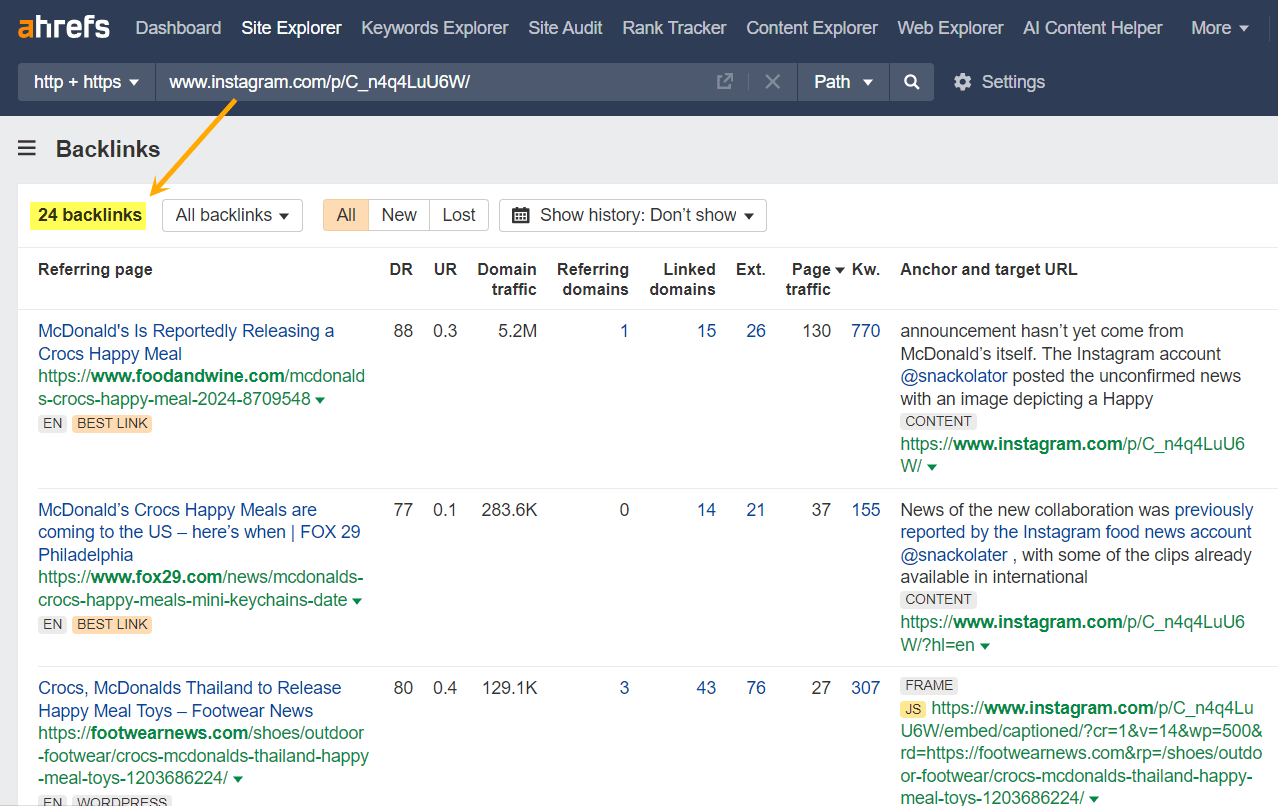This screenshot has width=1278, height=806.
Task: Open the Path mode dropdown
Action: [842, 81]
